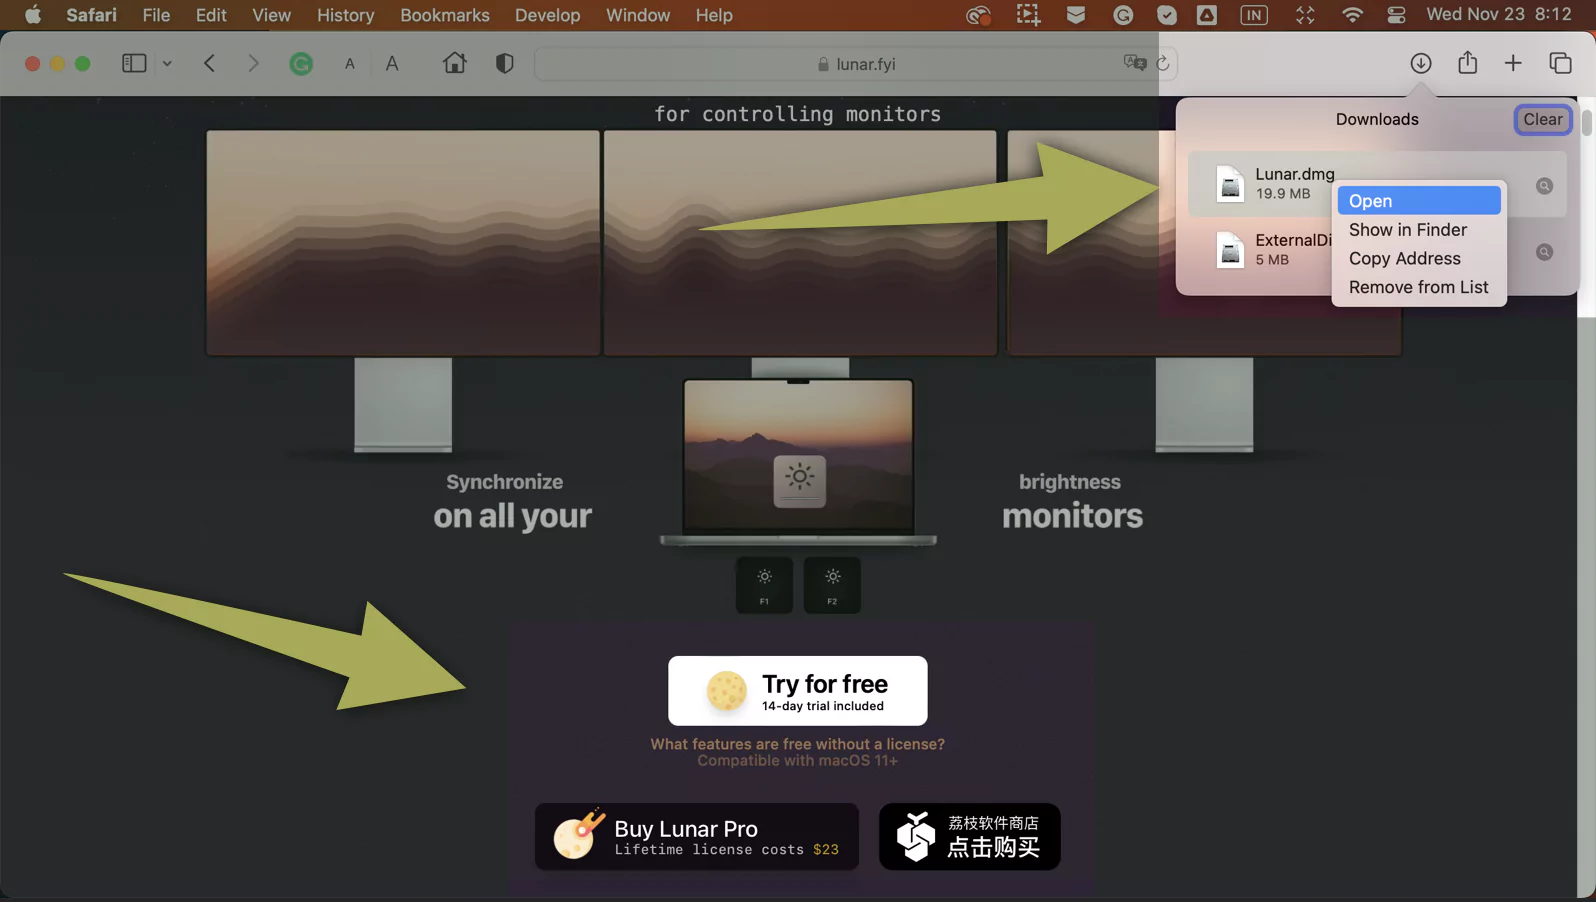Image resolution: width=1596 pixels, height=902 pixels.
Task: Click the 'Compatible with macOS 11+' text
Action: click(797, 761)
